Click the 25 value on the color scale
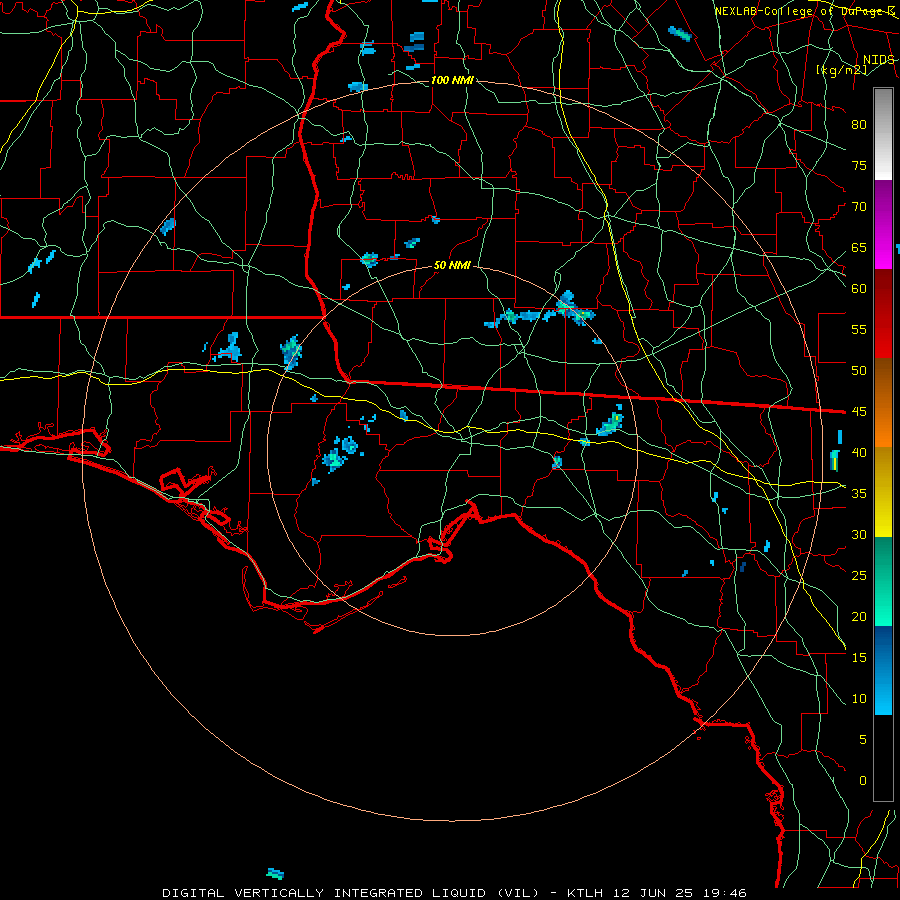This screenshot has height=900, width=900. tap(859, 576)
